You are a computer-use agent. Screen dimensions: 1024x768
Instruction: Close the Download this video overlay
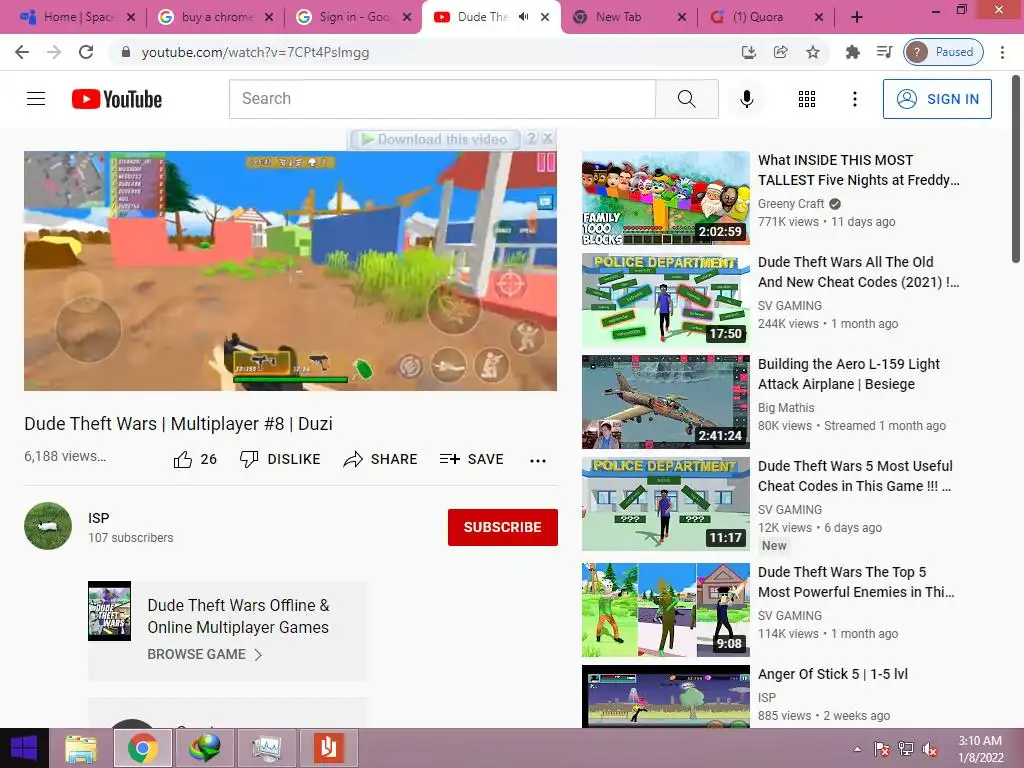548,138
